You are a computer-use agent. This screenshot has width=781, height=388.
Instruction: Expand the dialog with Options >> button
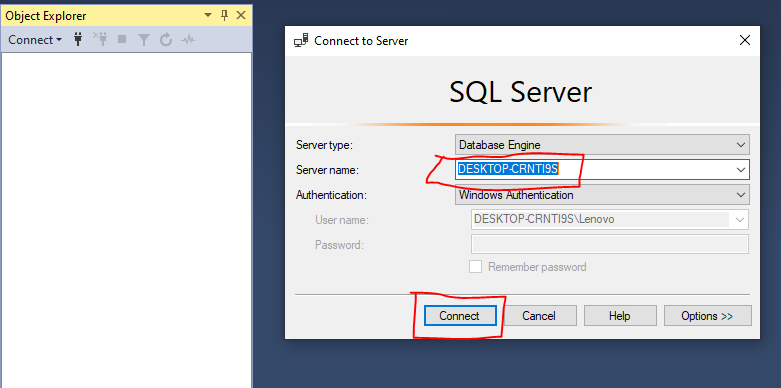click(x=707, y=316)
